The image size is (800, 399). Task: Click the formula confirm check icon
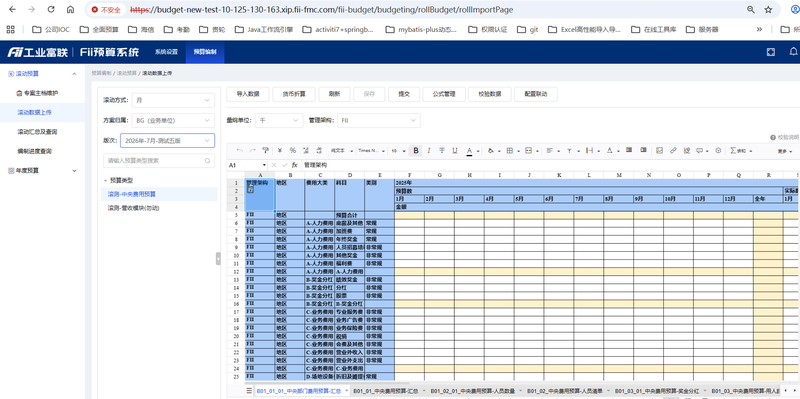coord(284,165)
